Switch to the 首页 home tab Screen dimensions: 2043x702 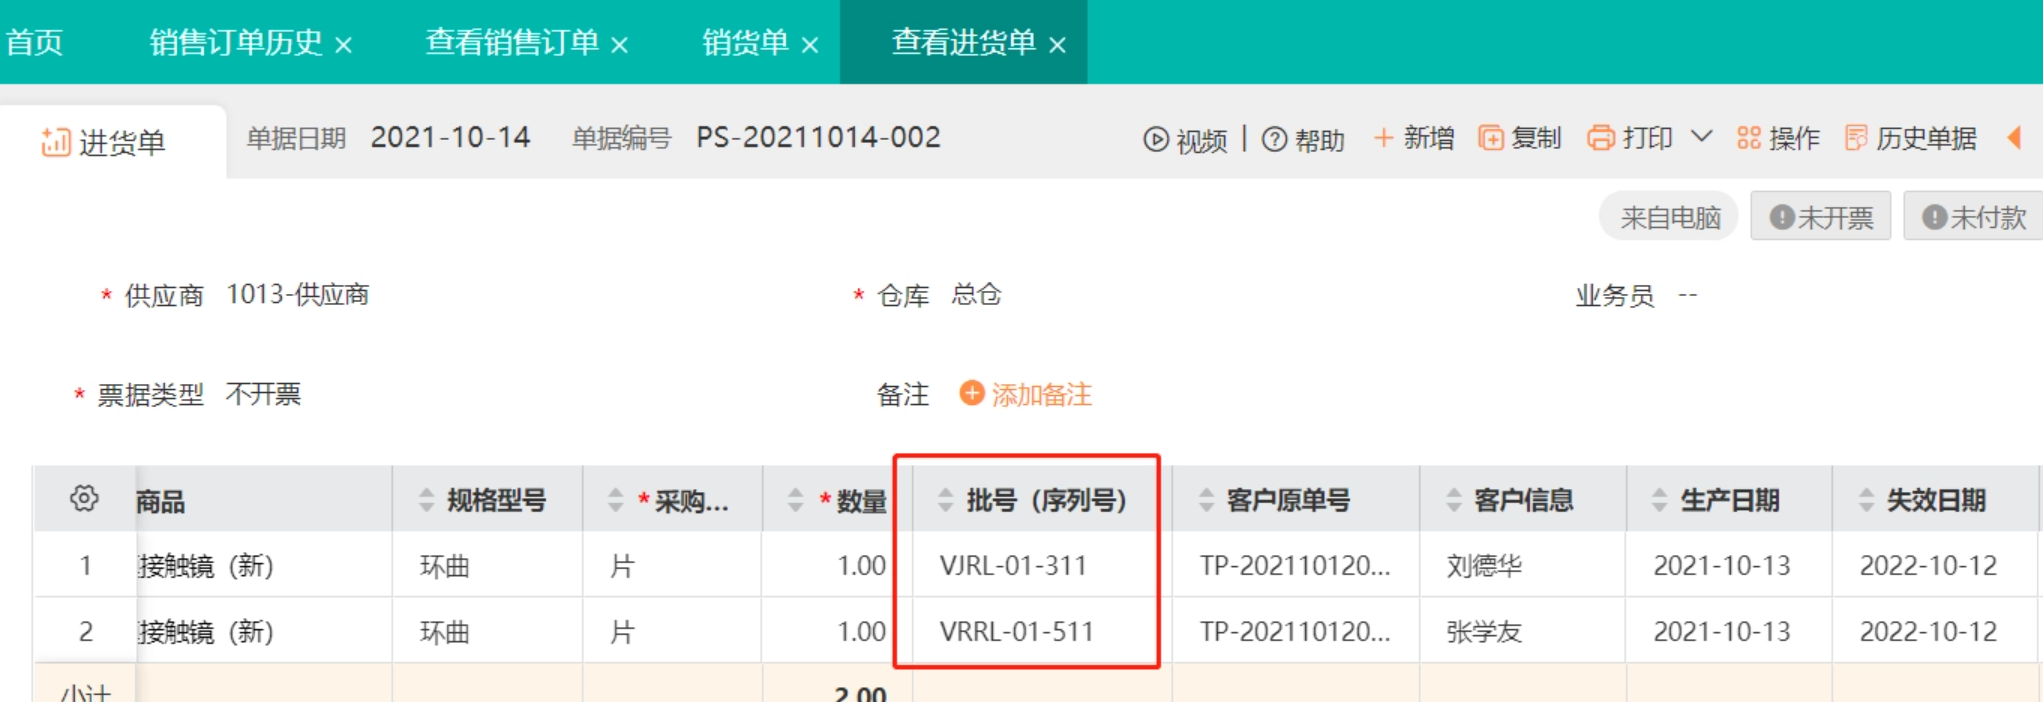coord(34,42)
